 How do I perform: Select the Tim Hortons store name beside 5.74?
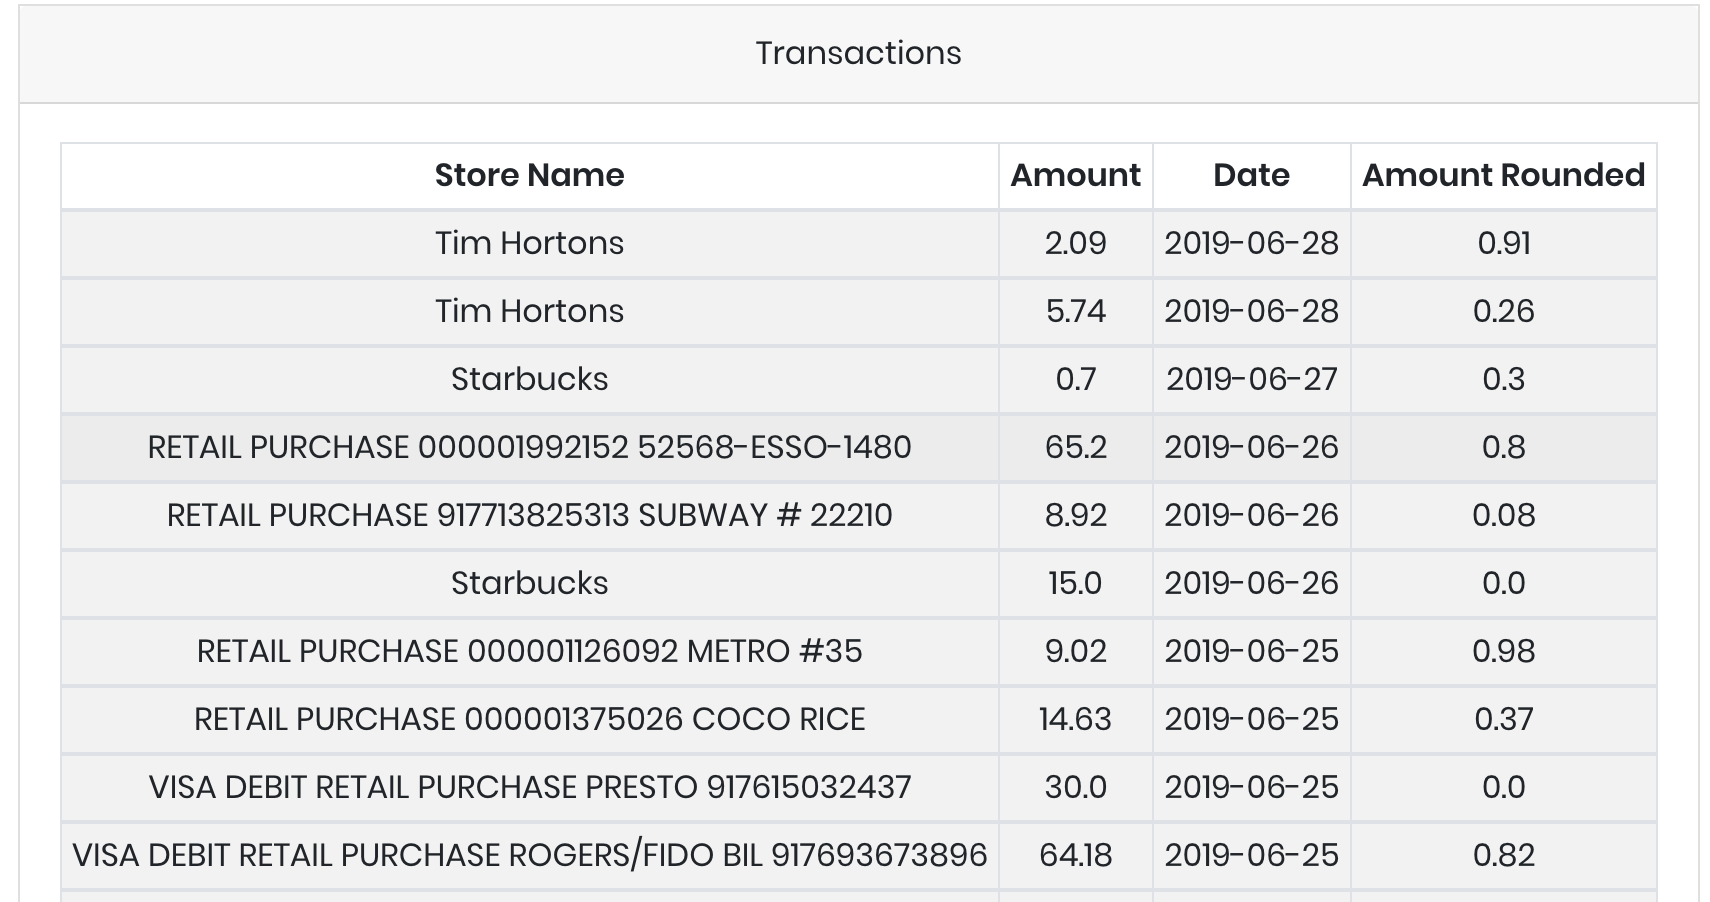click(529, 311)
